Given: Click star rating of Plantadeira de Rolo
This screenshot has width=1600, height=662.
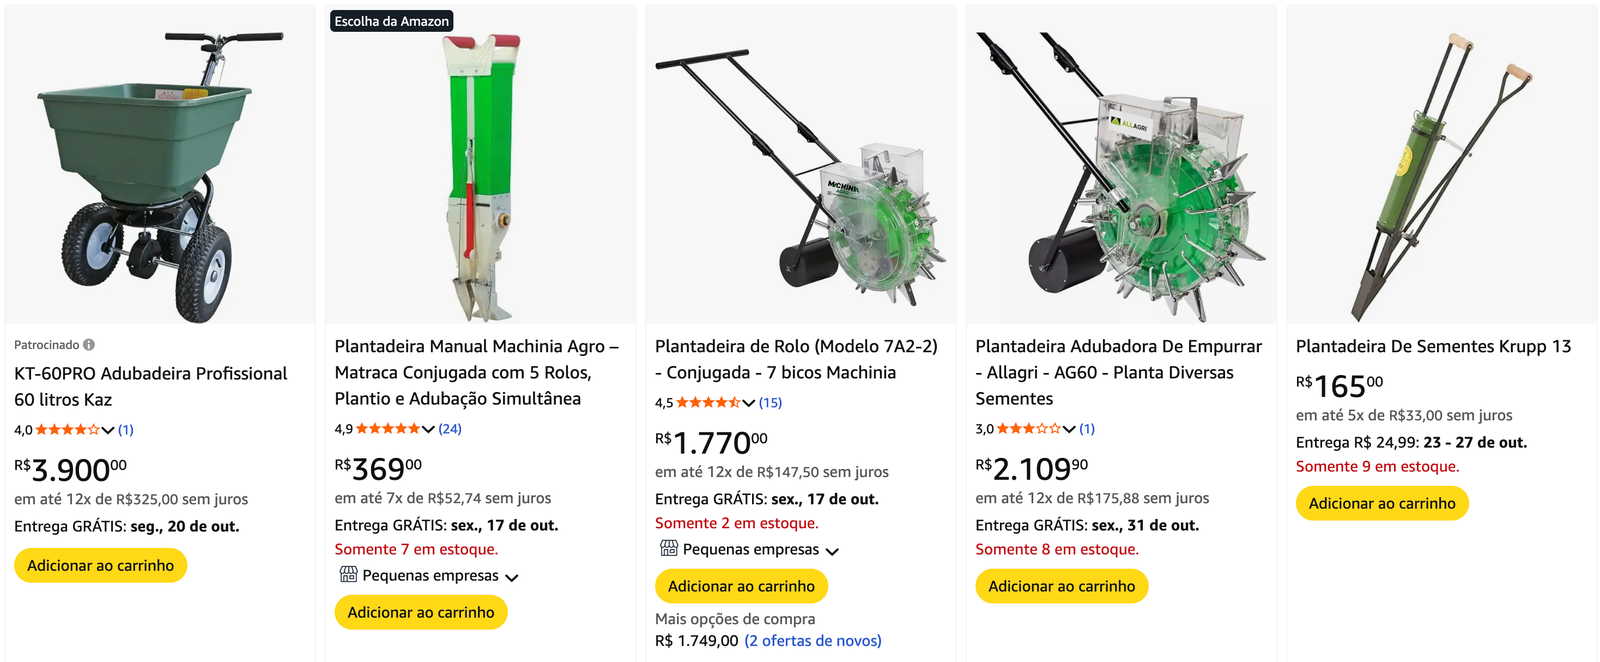Looking at the screenshot, I should (708, 403).
